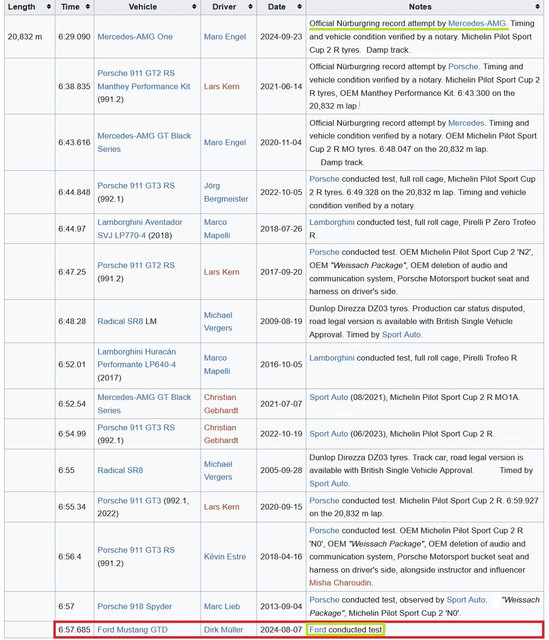Open Maro Engel link in 6:29.090 row
The image size is (549, 640).
(x=225, y=37)
